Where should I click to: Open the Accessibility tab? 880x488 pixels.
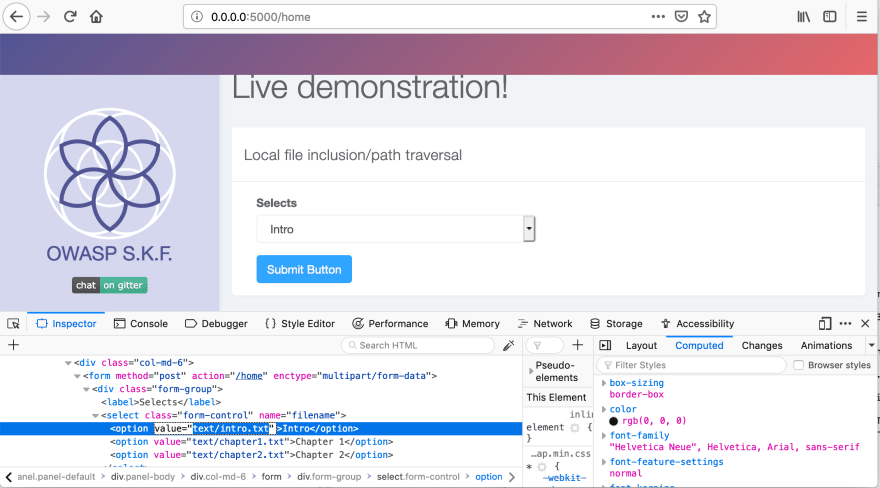click(x=698, y=324)
